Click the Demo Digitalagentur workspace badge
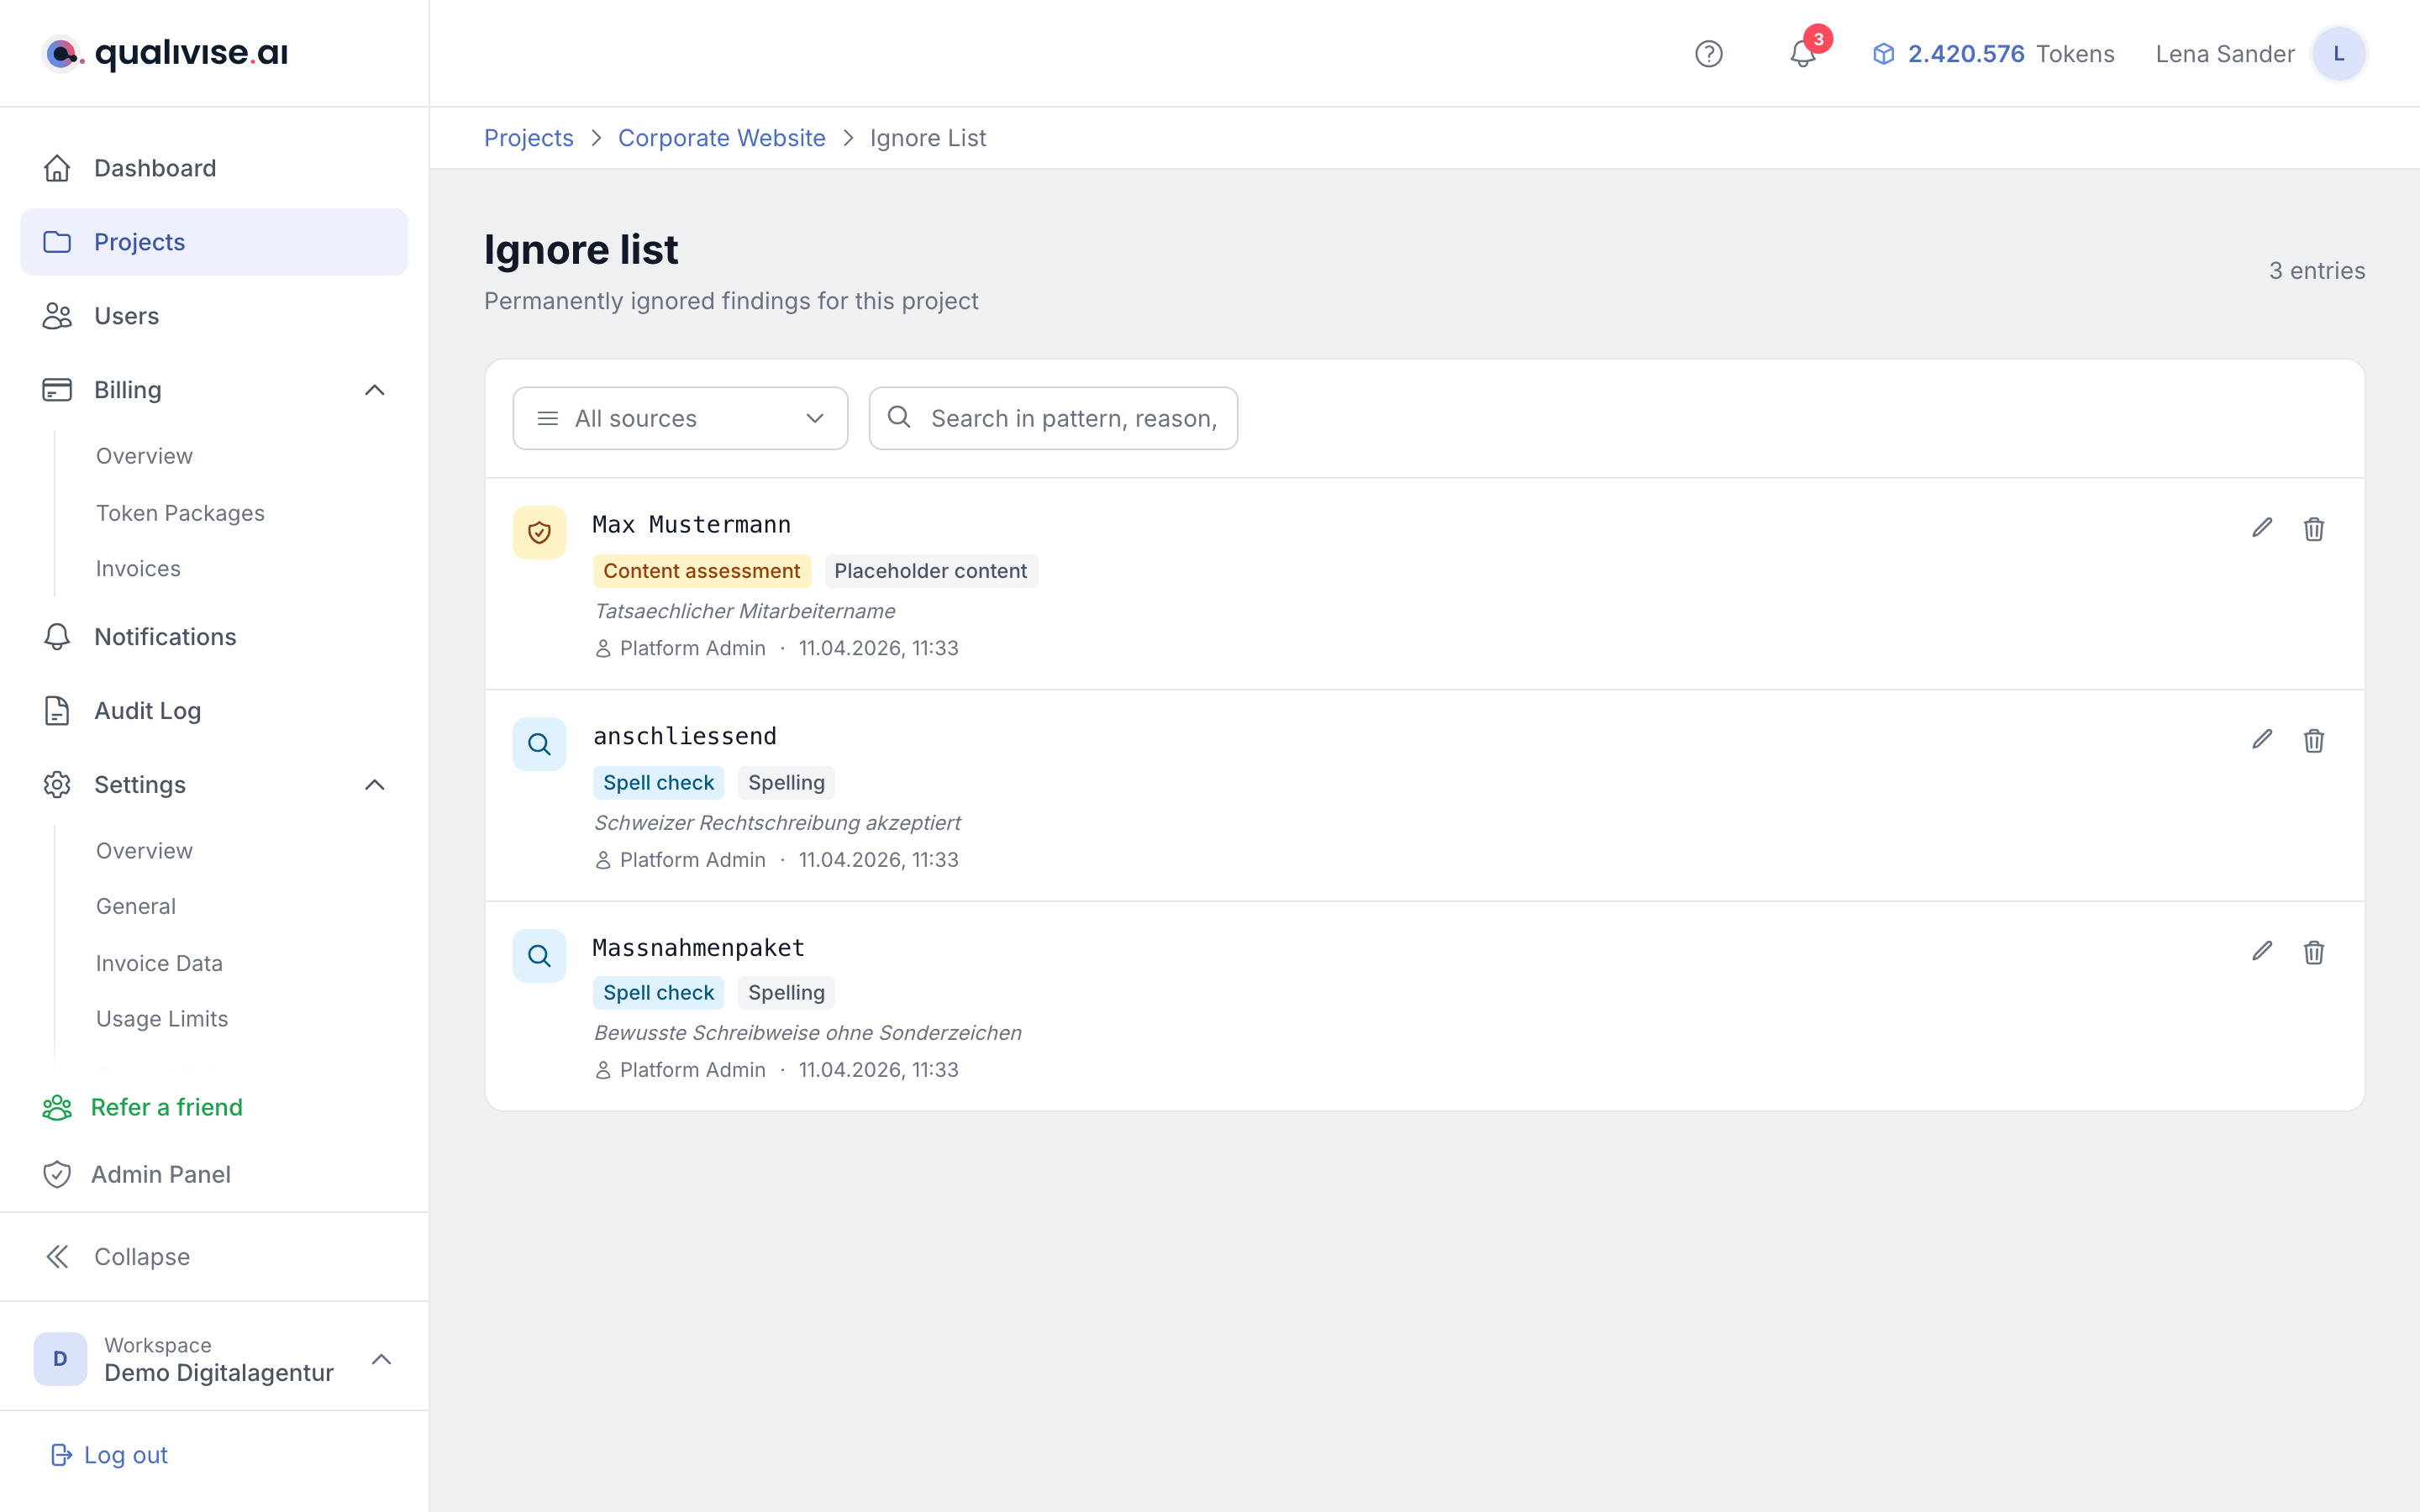2420x1512 pixels. point(60,1358)
